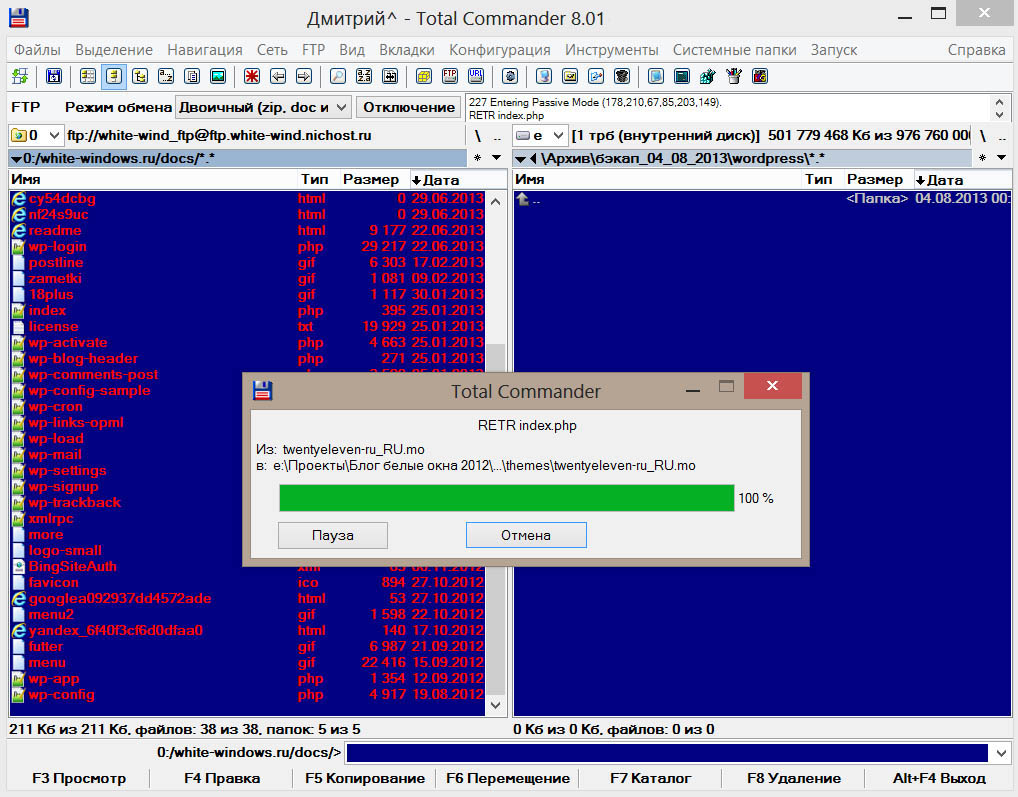
Task: Go to parent folder in right panel
Action: coord(762,199)
